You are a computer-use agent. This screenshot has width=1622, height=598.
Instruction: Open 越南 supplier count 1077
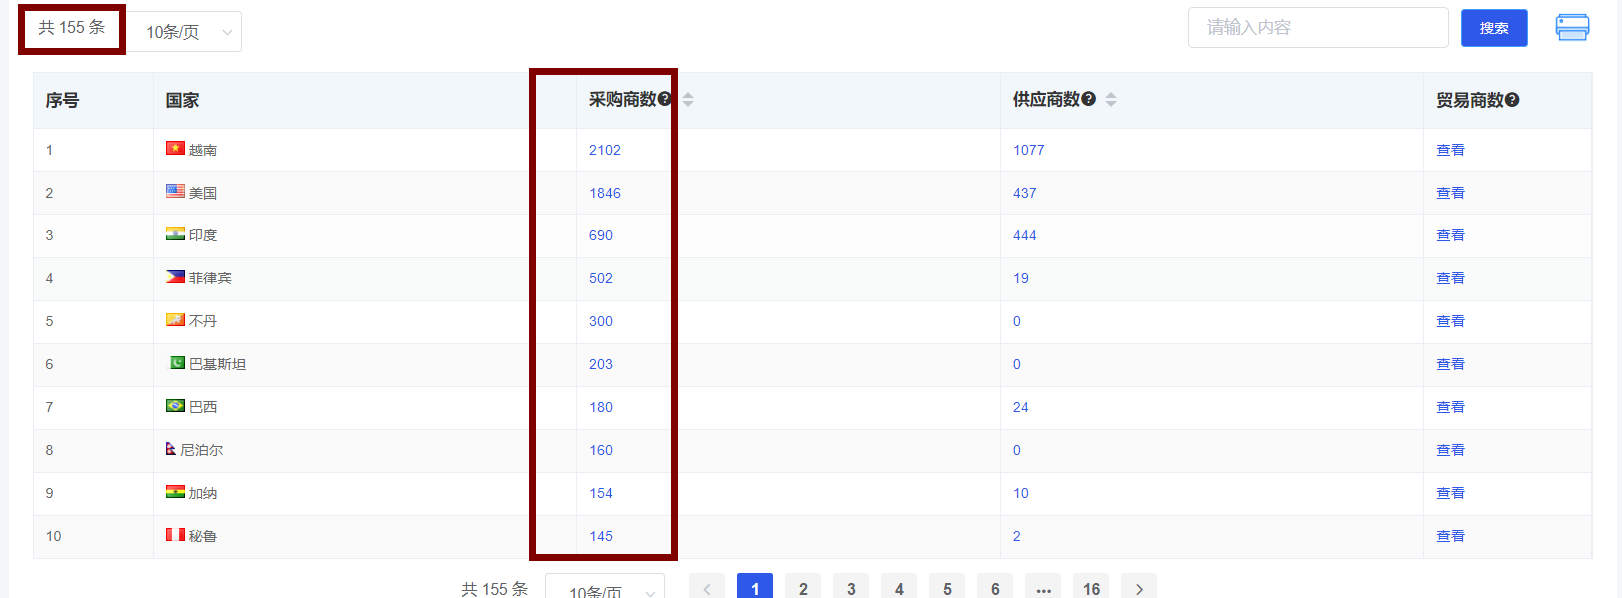click(1028, 150)
